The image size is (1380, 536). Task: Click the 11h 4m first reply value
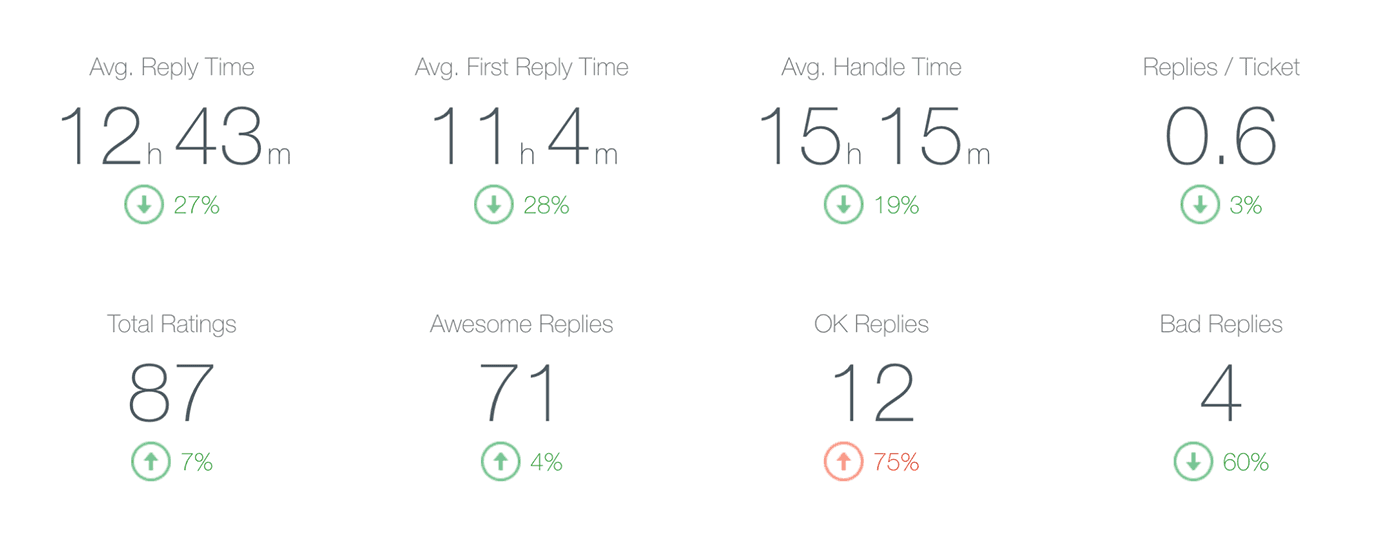523,137
